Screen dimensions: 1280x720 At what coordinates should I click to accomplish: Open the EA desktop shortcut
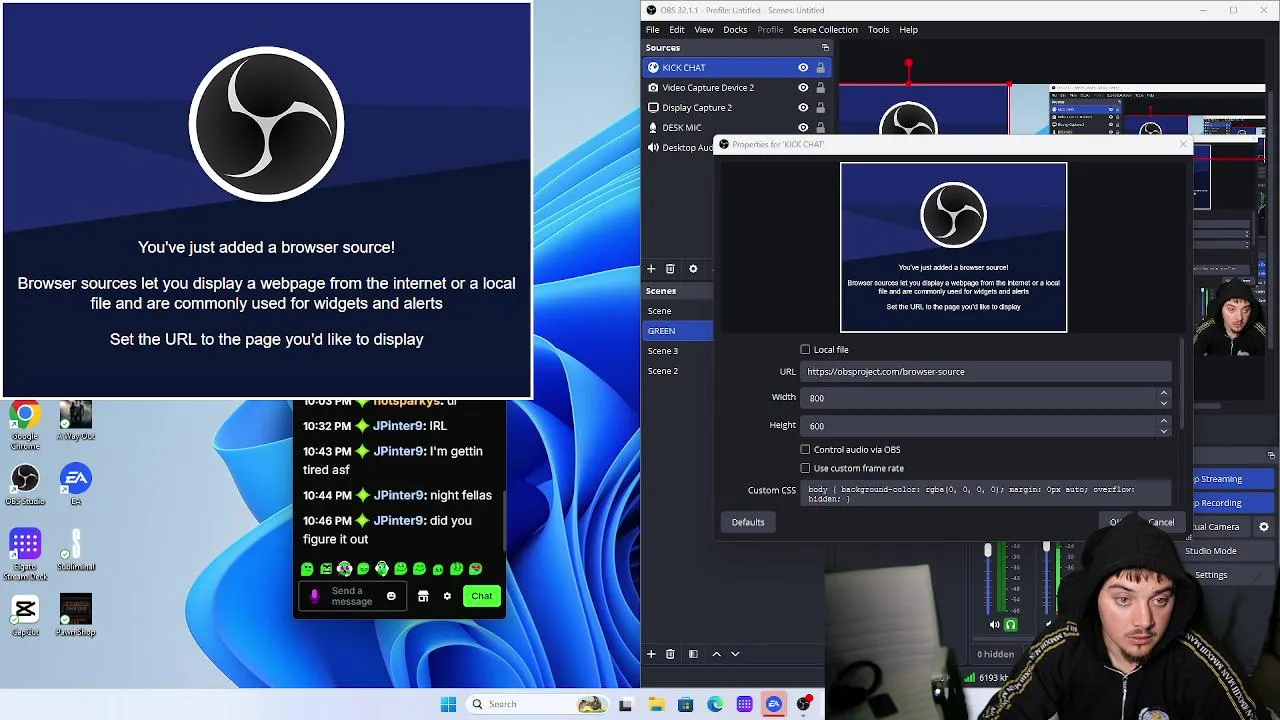[76, 485]
